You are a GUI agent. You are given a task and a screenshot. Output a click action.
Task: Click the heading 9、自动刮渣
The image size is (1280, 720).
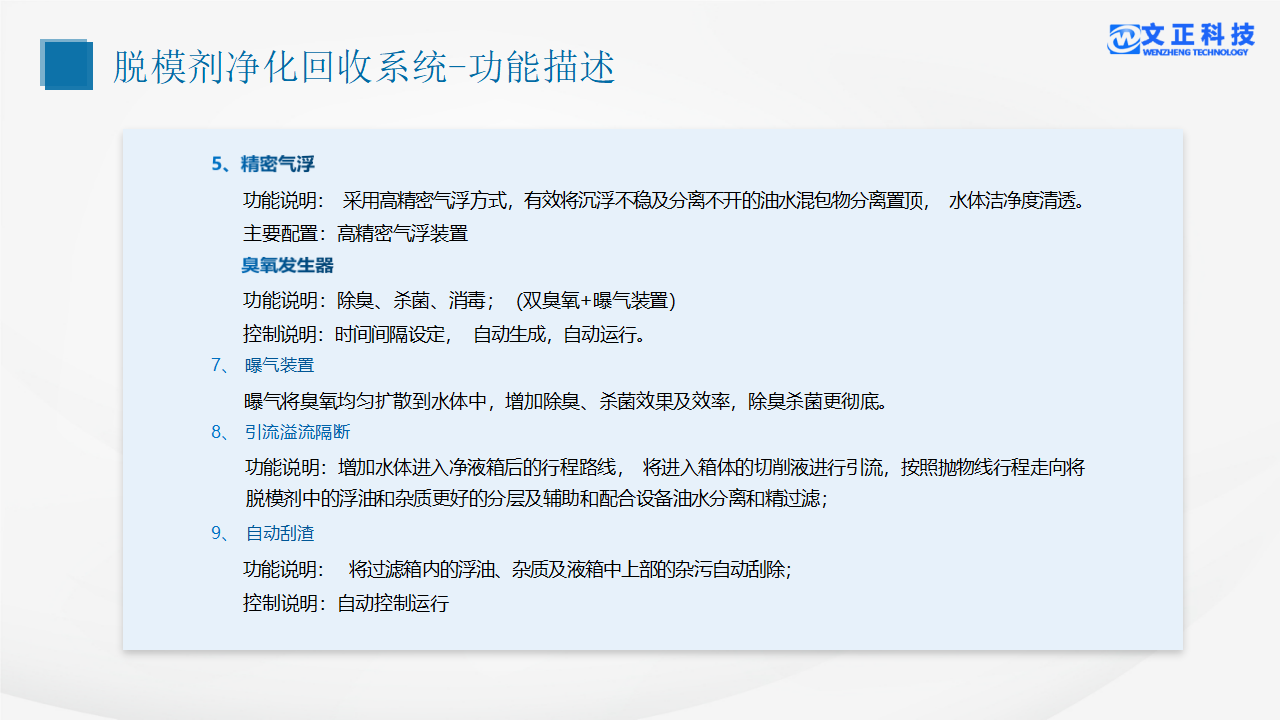click(x=263, y=533)
